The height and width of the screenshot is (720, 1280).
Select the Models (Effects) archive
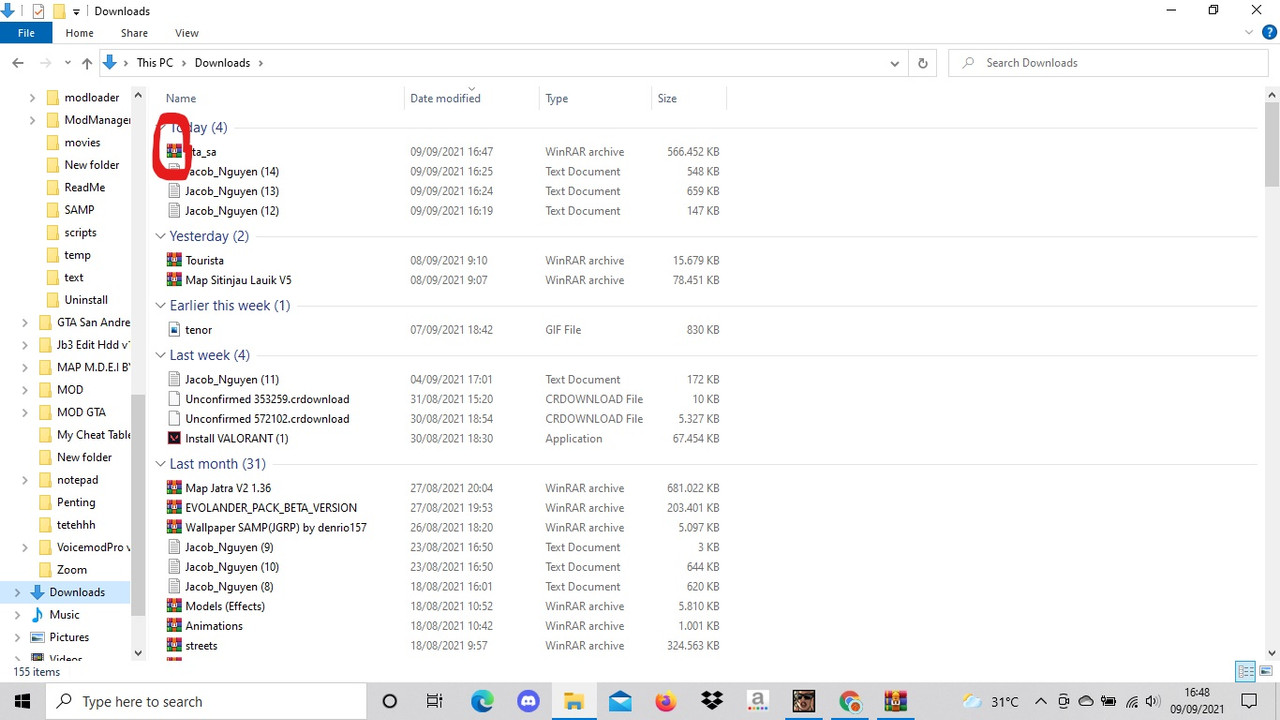point(225,606)
